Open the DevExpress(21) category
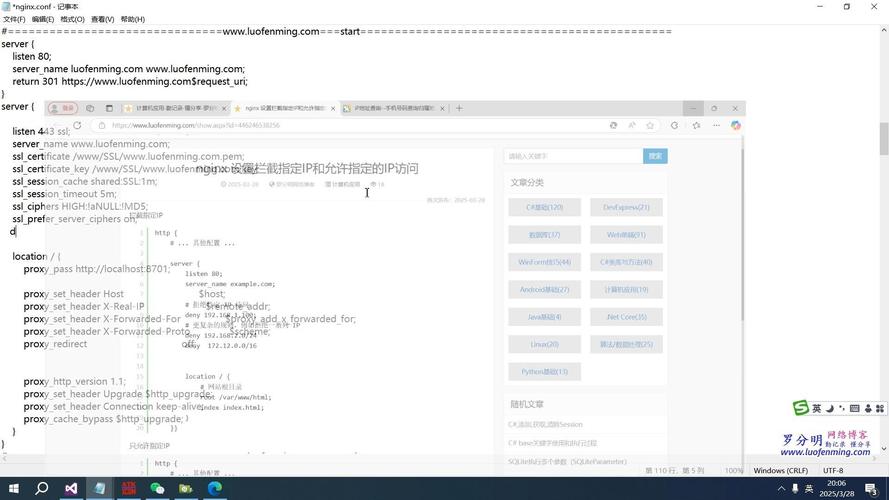This screenshot has height=500, width=889. (x=626, y=207)
